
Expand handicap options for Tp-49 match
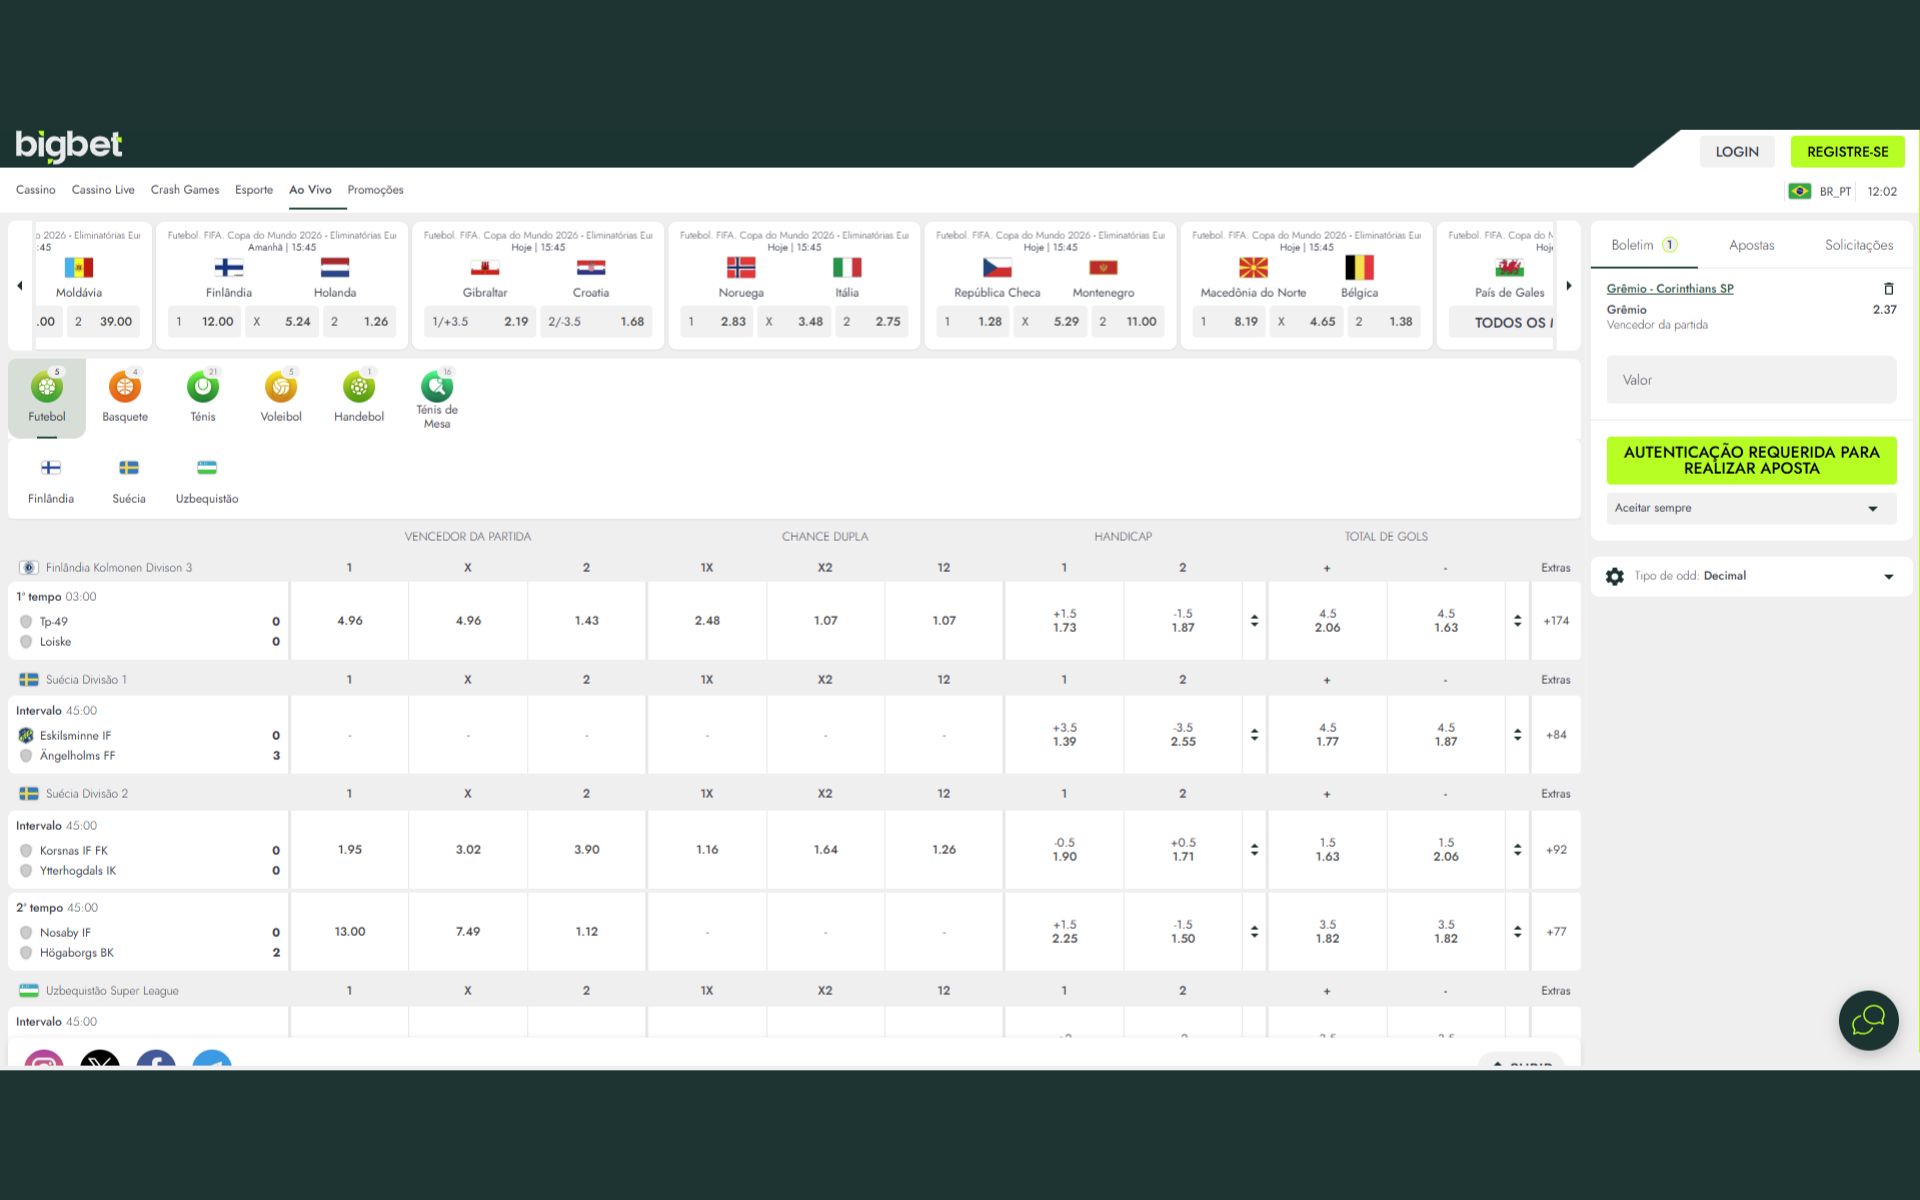tap(1254, 621)
